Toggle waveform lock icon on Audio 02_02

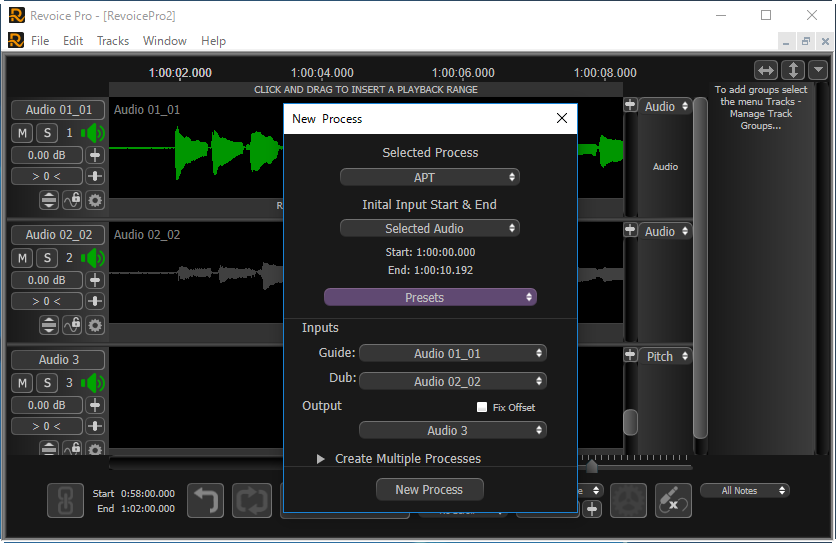point(72,325)
